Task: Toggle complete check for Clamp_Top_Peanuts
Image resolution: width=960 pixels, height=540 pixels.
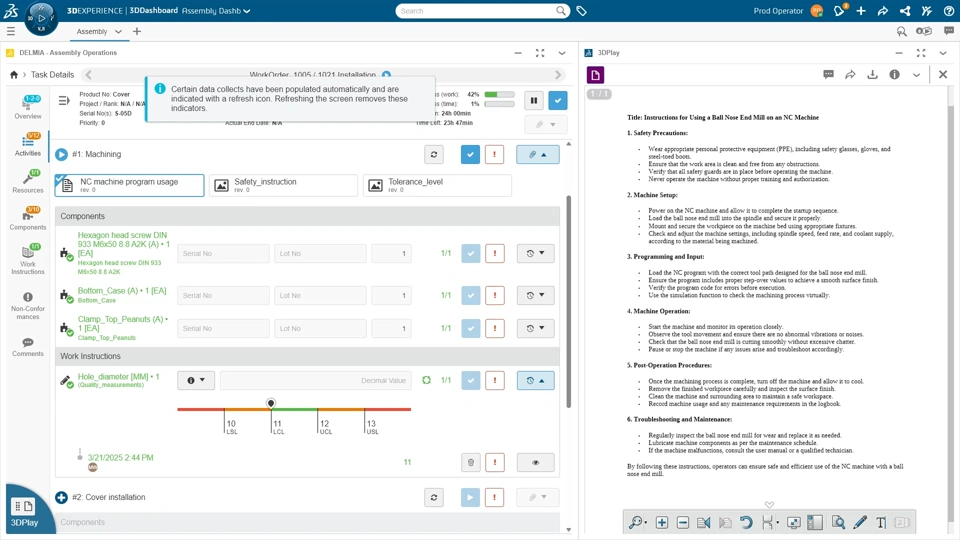Action: [x=471, y=328]
